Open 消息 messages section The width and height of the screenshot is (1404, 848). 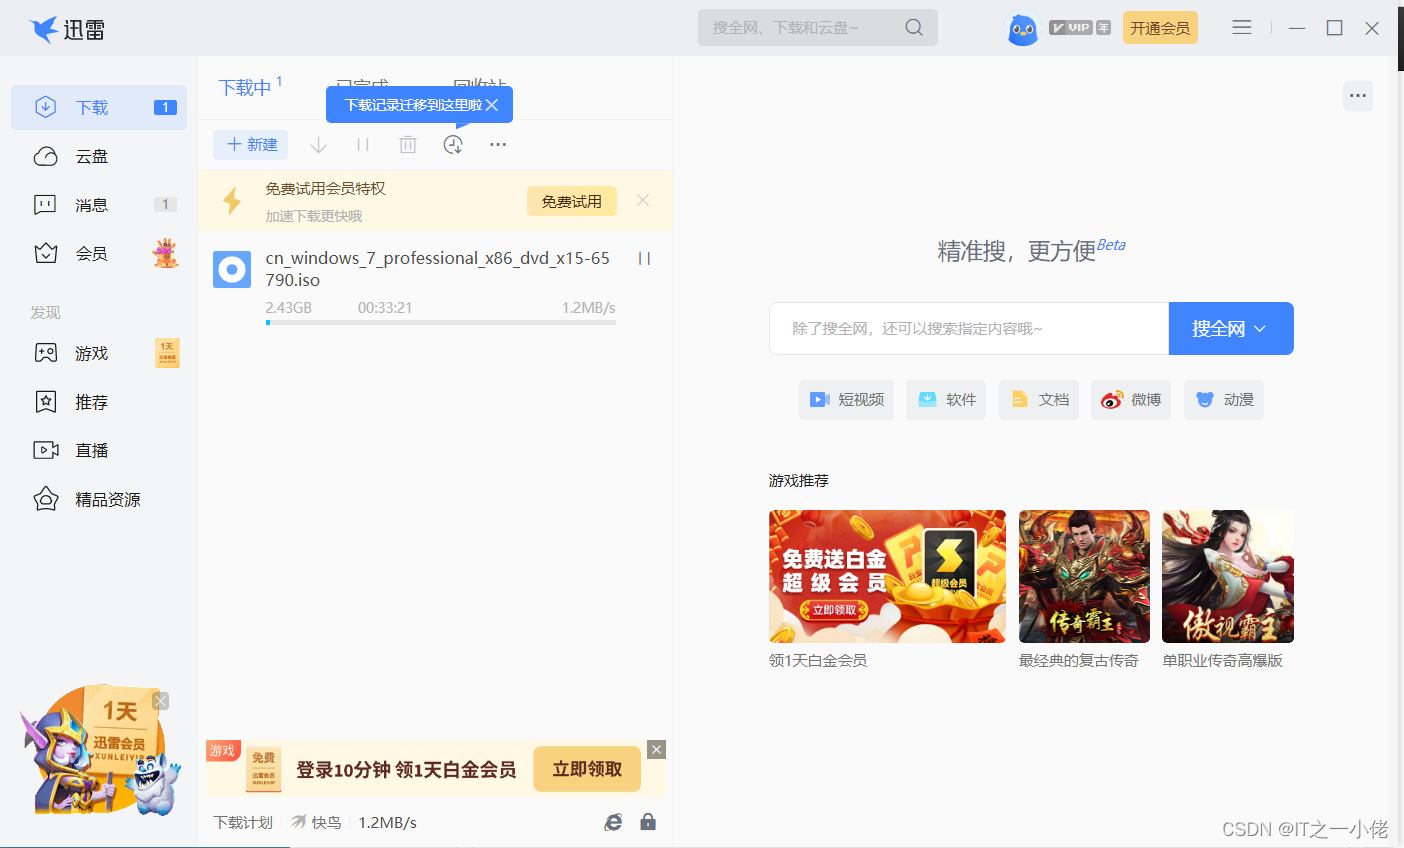coord(99,205)
